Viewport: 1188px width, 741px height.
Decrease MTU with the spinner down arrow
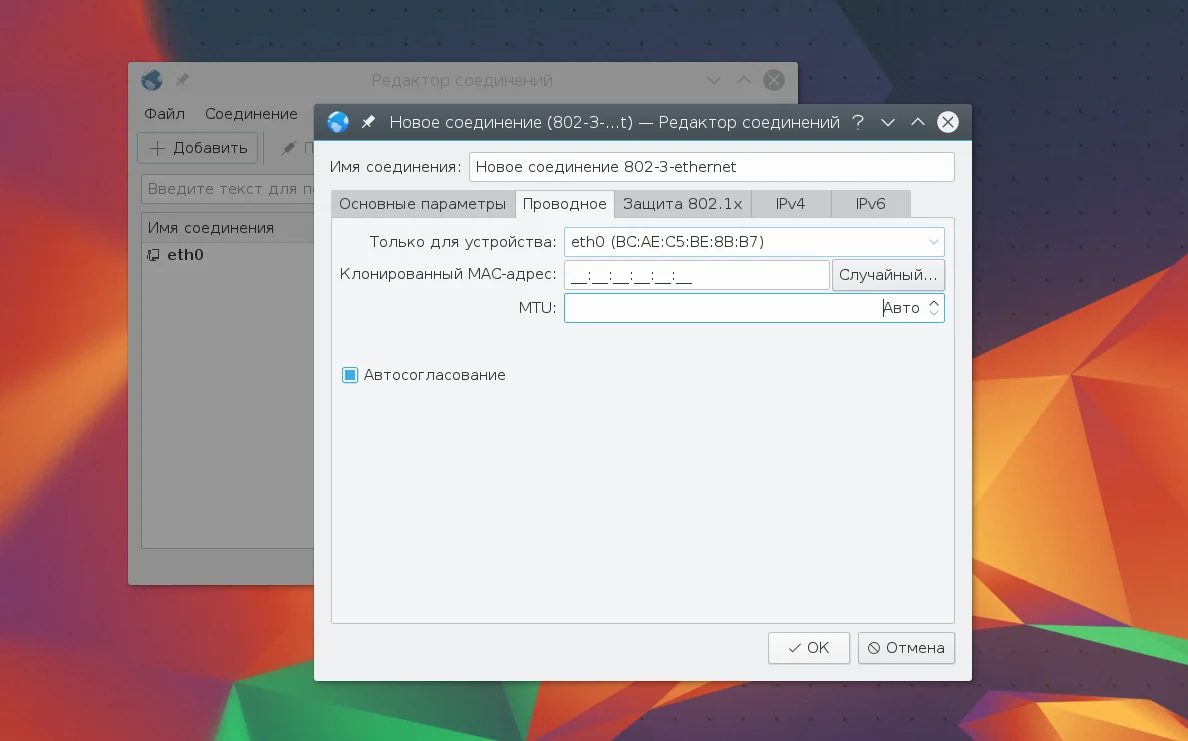click(934, 313)
